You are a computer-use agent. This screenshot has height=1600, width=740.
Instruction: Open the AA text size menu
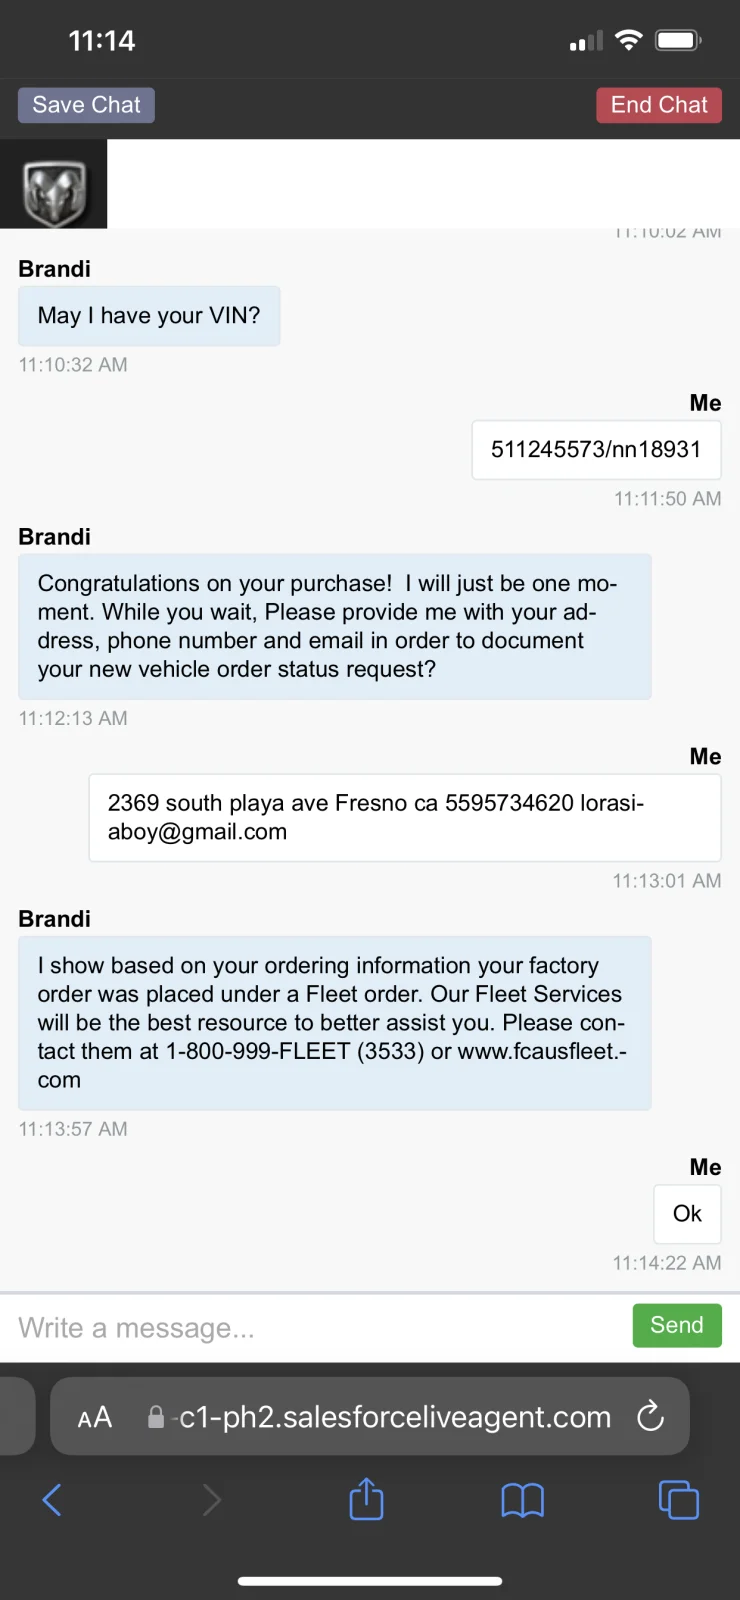coord(95,1417)
